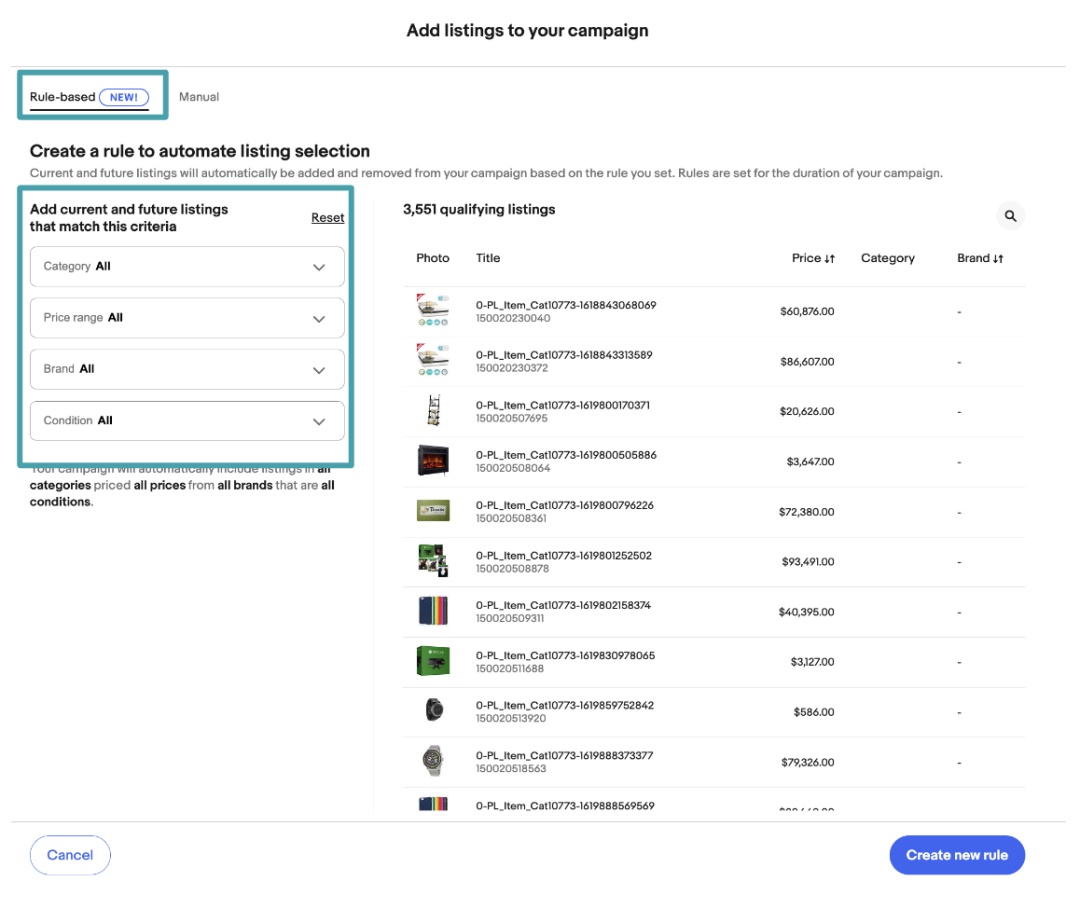
Task: Click smartwatch thumbnail of item 150020513920
Action: pos(433,709)
